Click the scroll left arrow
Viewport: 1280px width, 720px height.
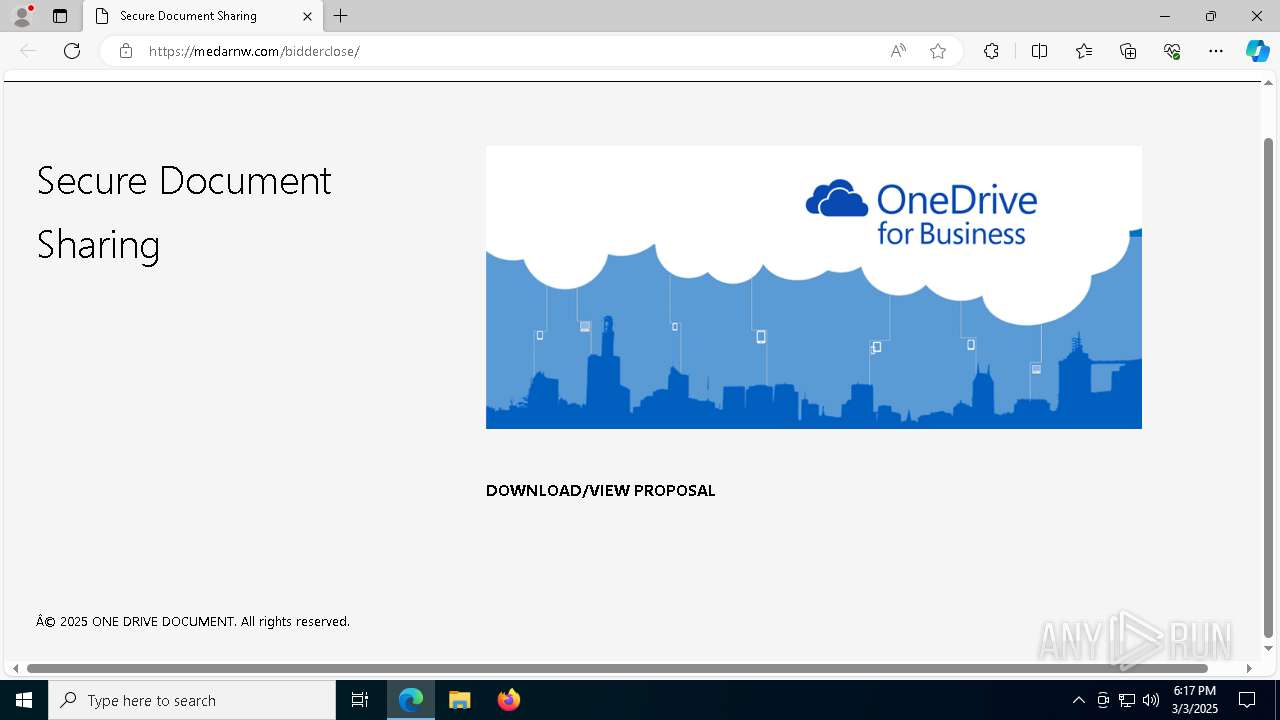pos(15,668)
